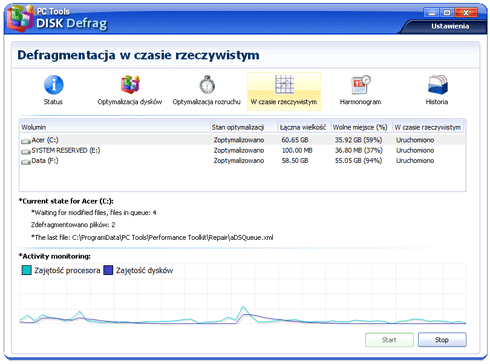Sort by Wolumin column header

114,127
